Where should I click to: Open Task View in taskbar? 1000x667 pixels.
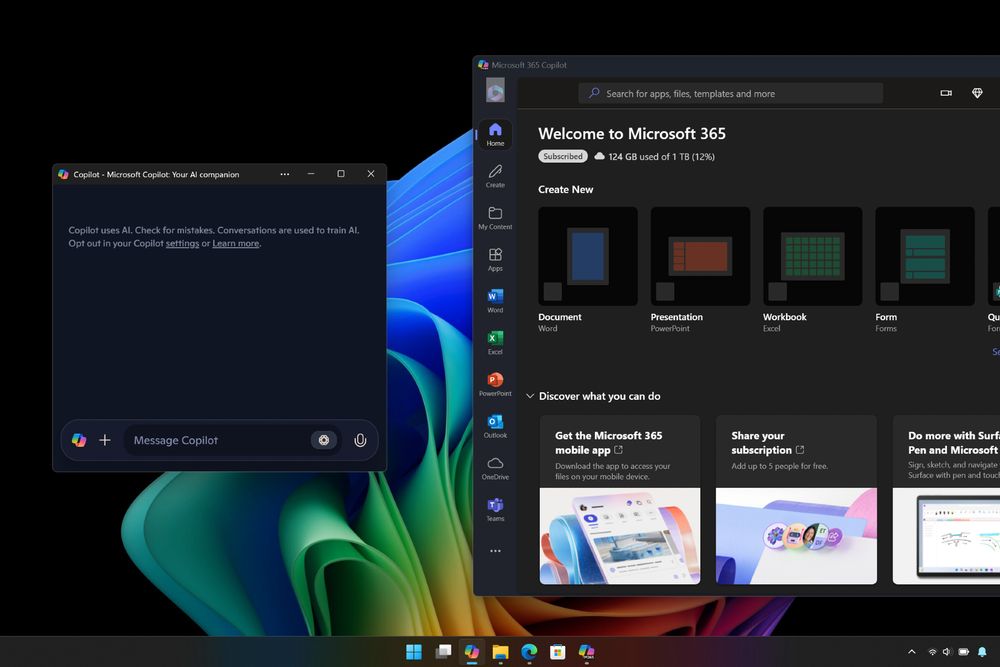coord(443,652)
